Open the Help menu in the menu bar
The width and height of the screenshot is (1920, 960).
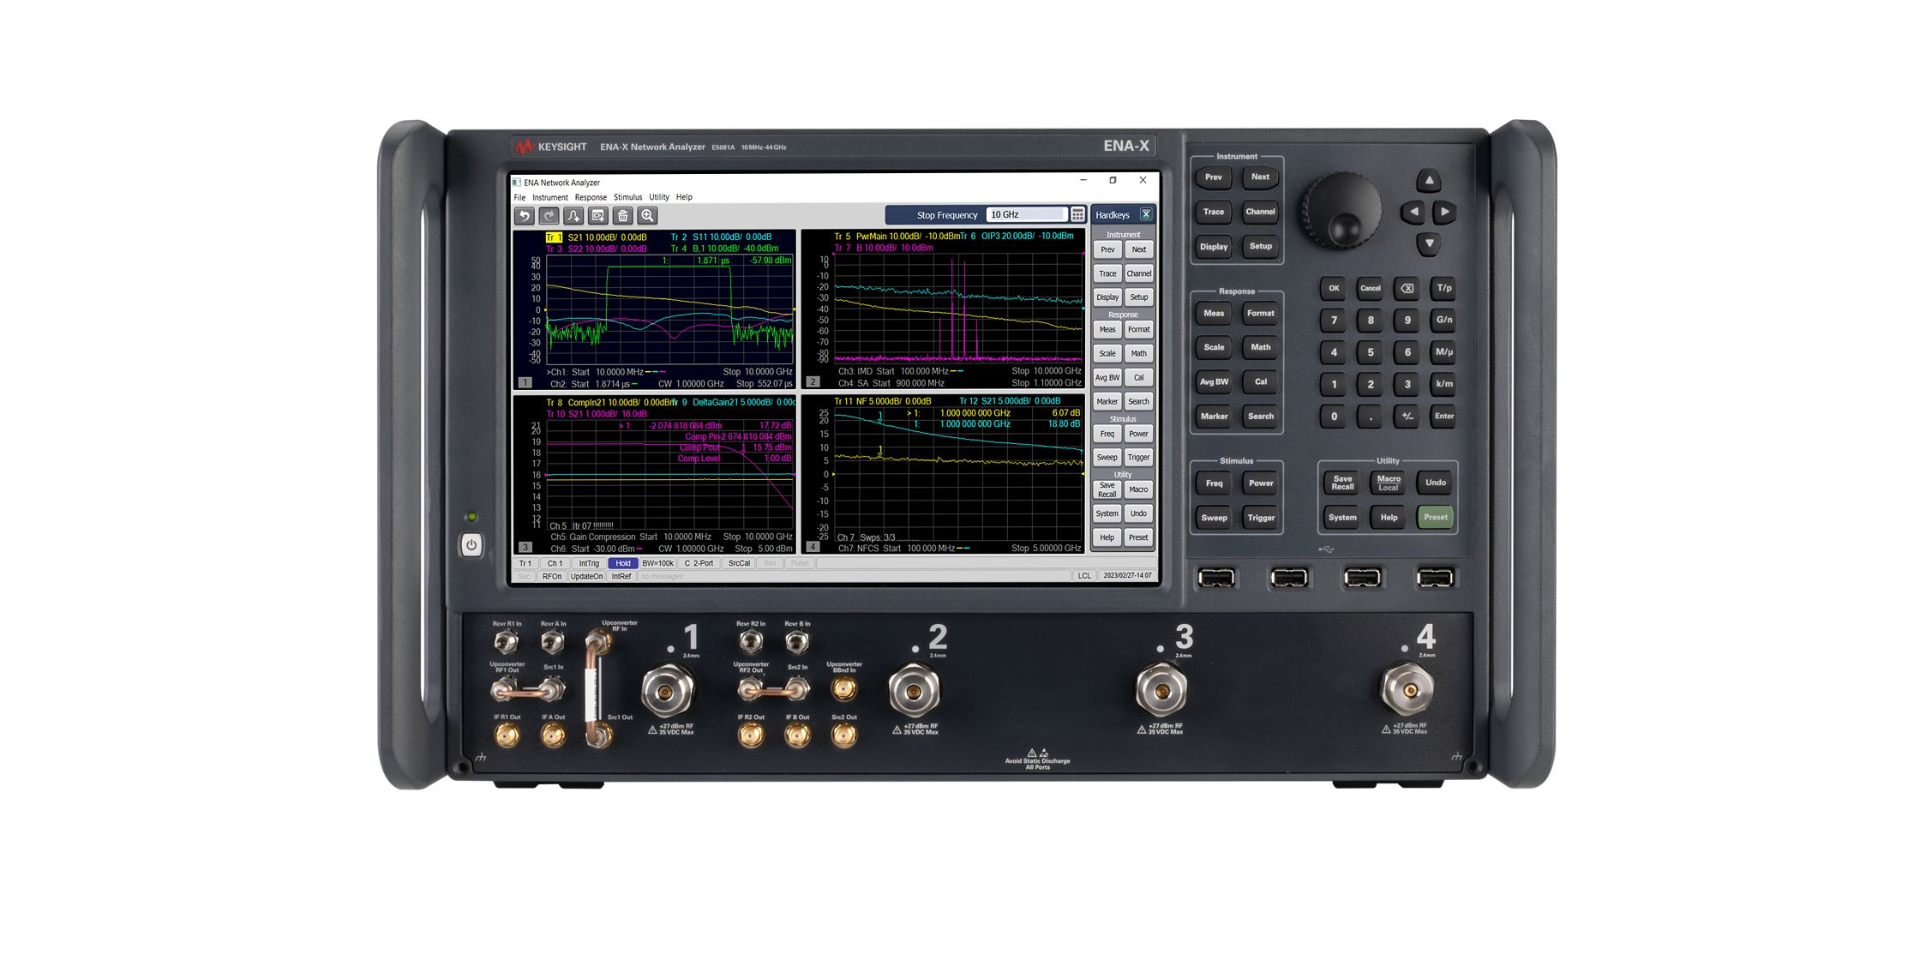click(684, 197)
